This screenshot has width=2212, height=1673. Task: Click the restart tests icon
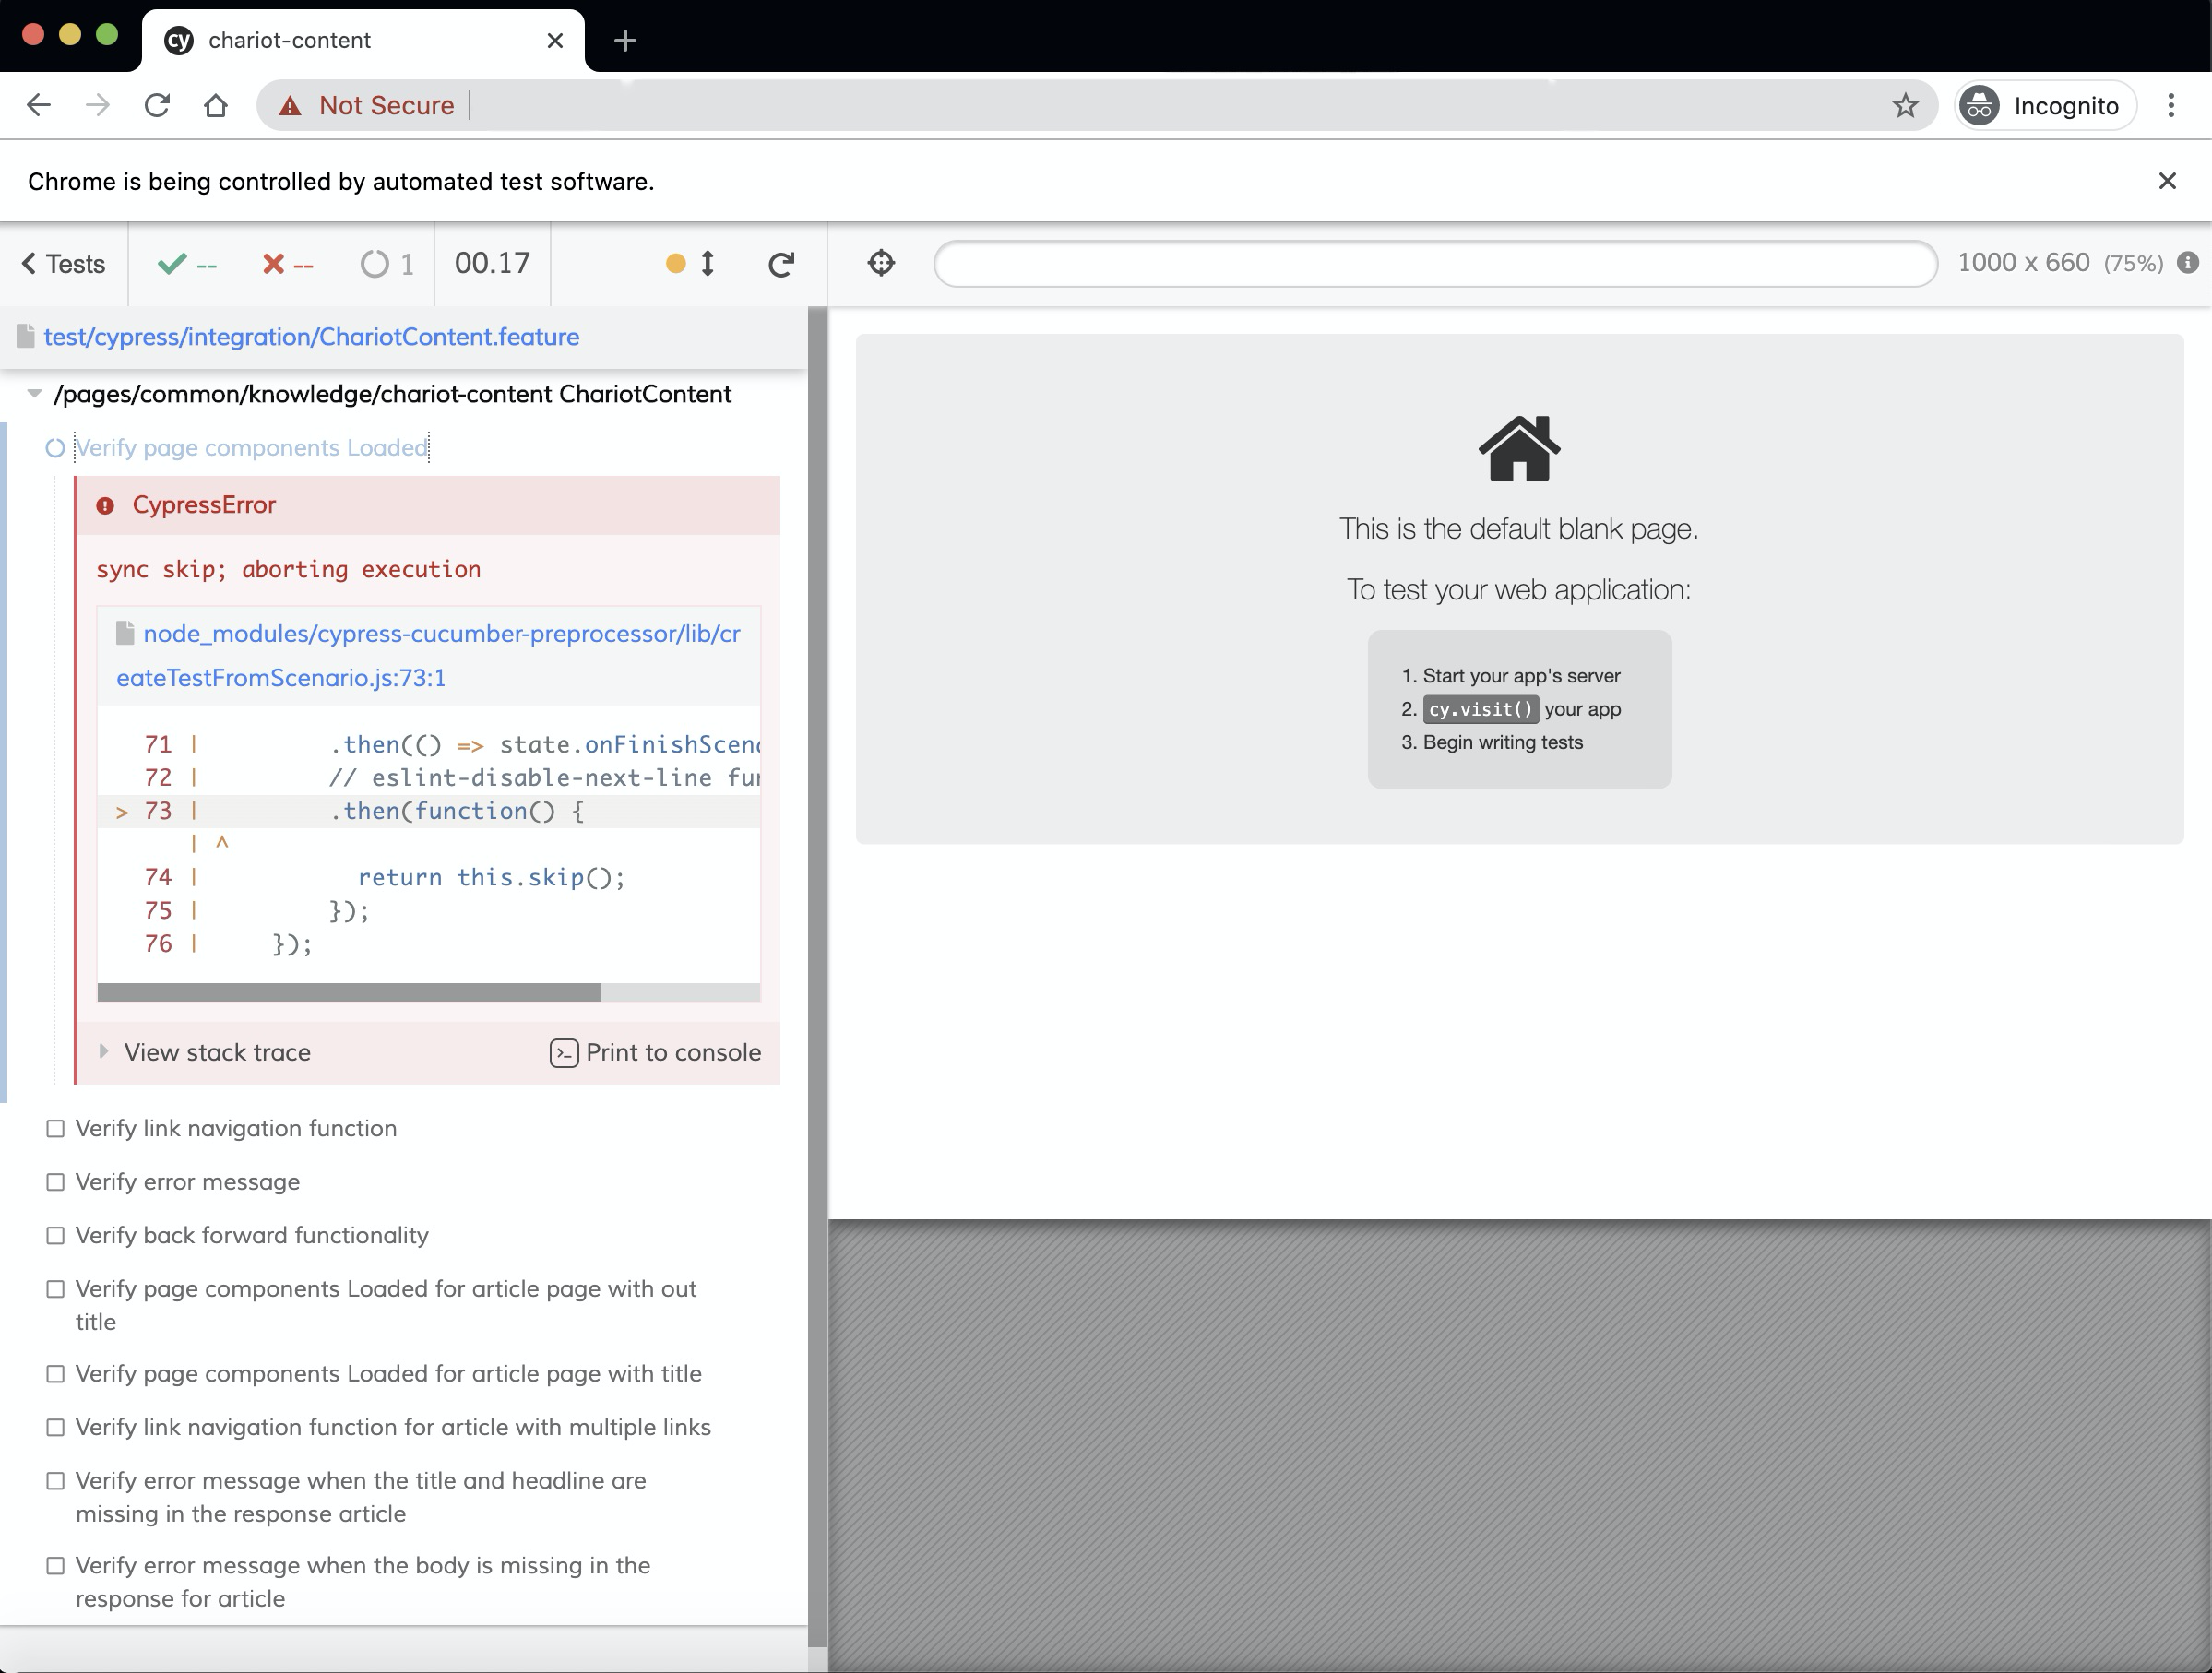pyautogui.click(x=781, y=264)
